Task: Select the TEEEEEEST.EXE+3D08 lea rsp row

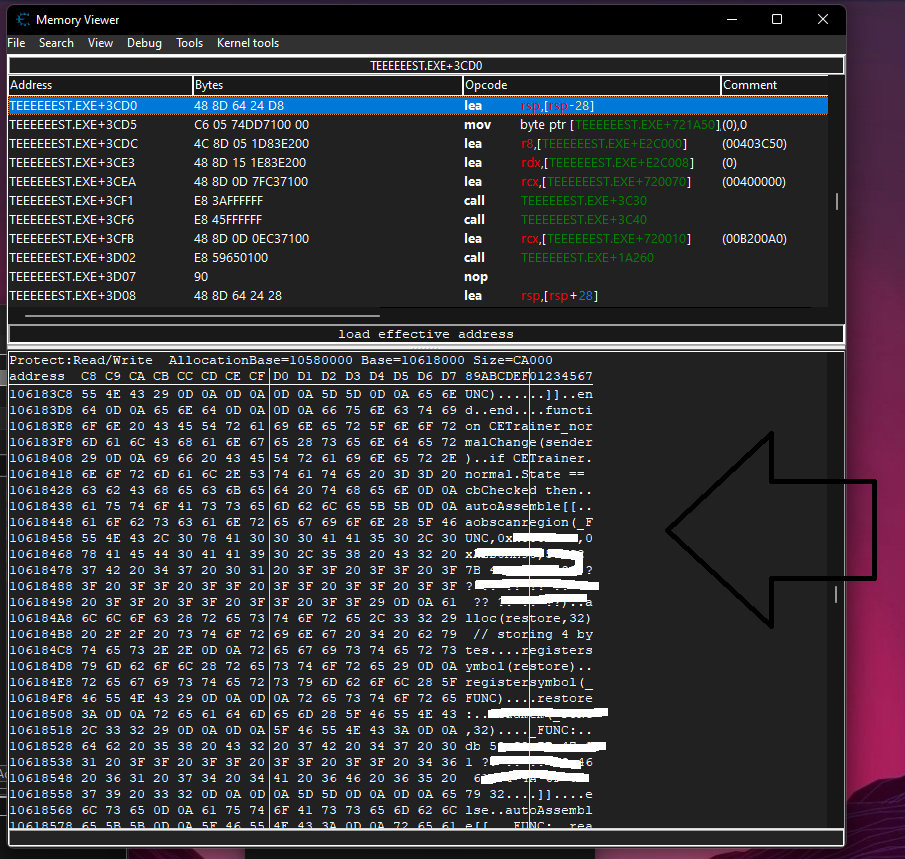Action: (x=418, y=296)
